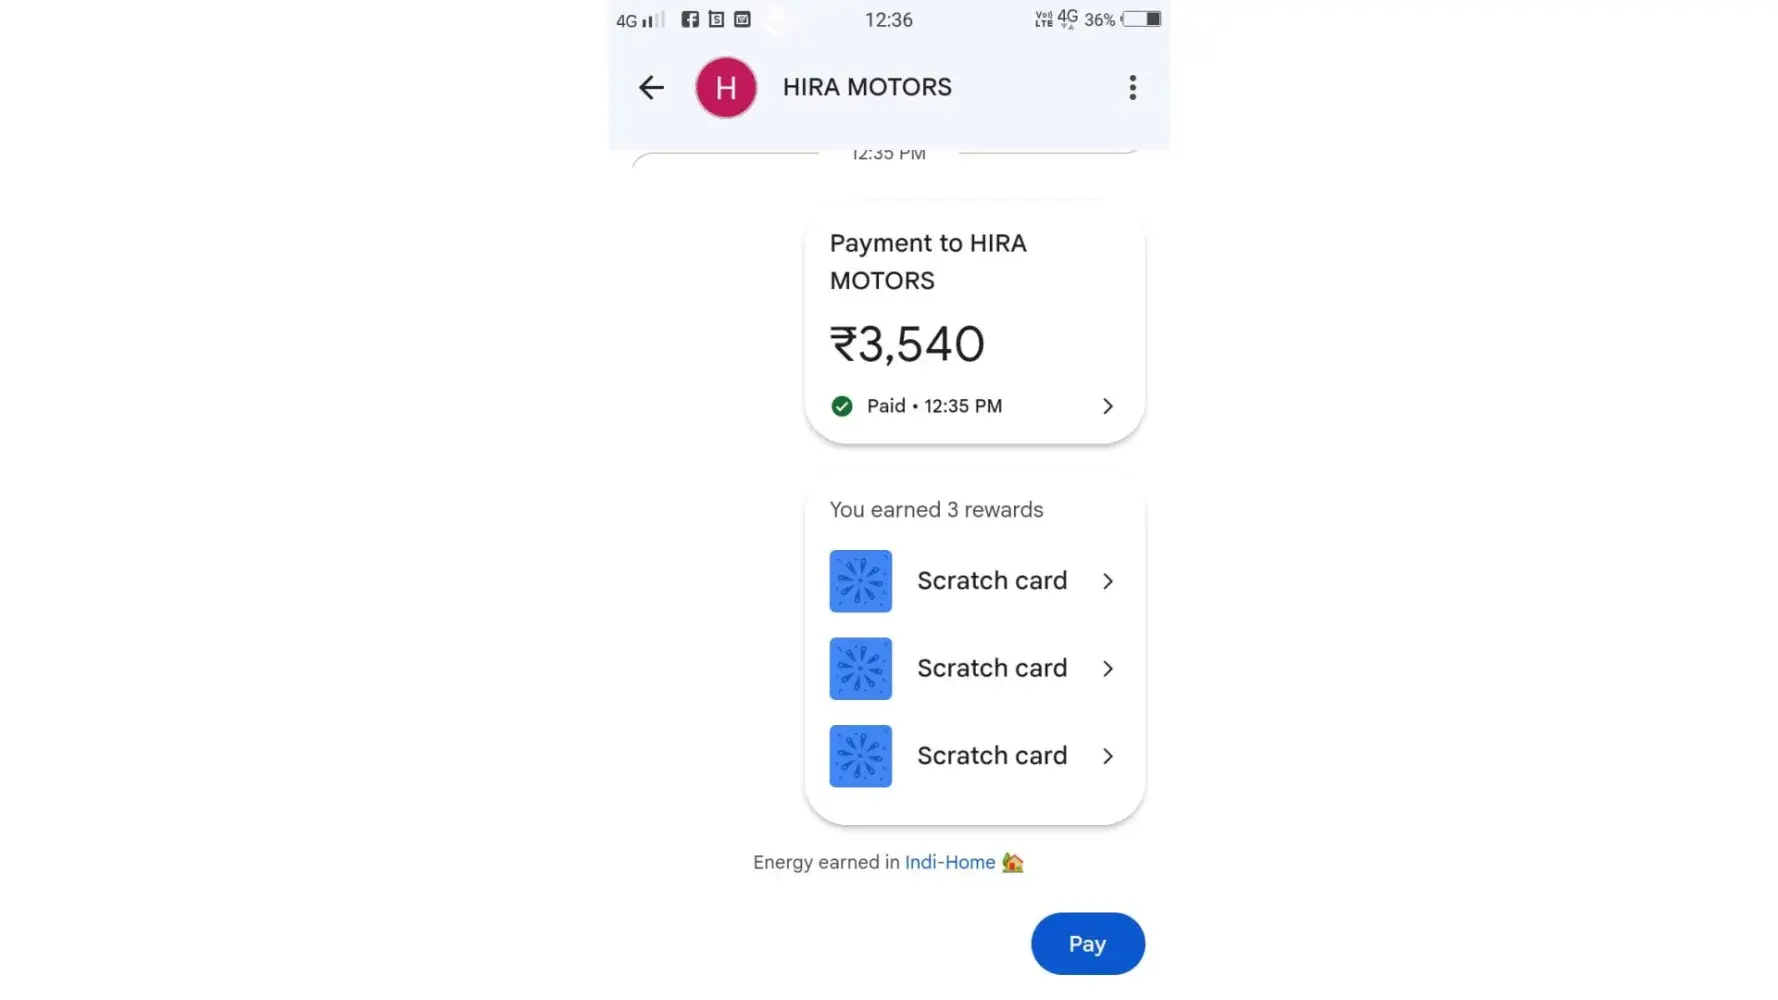The image size is (1778, 1000).
Task: Click the green Paid checkmark icon
Action: [x=842, y=406]
